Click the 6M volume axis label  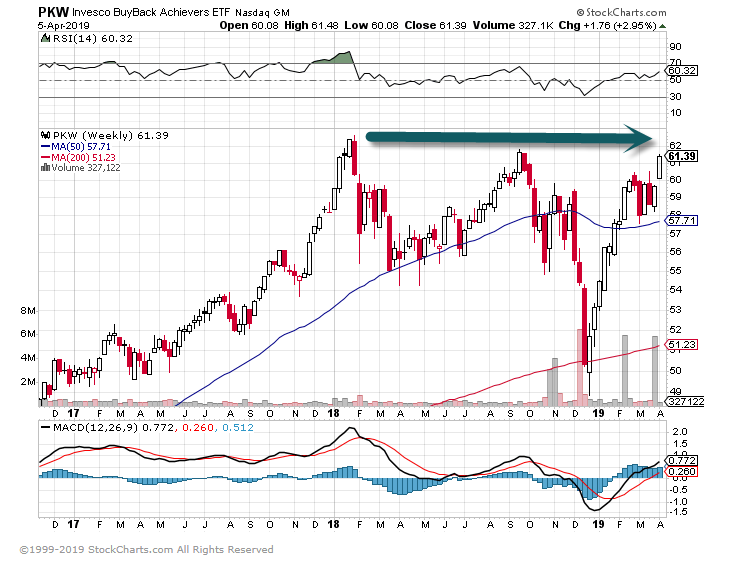pos(28,334)
